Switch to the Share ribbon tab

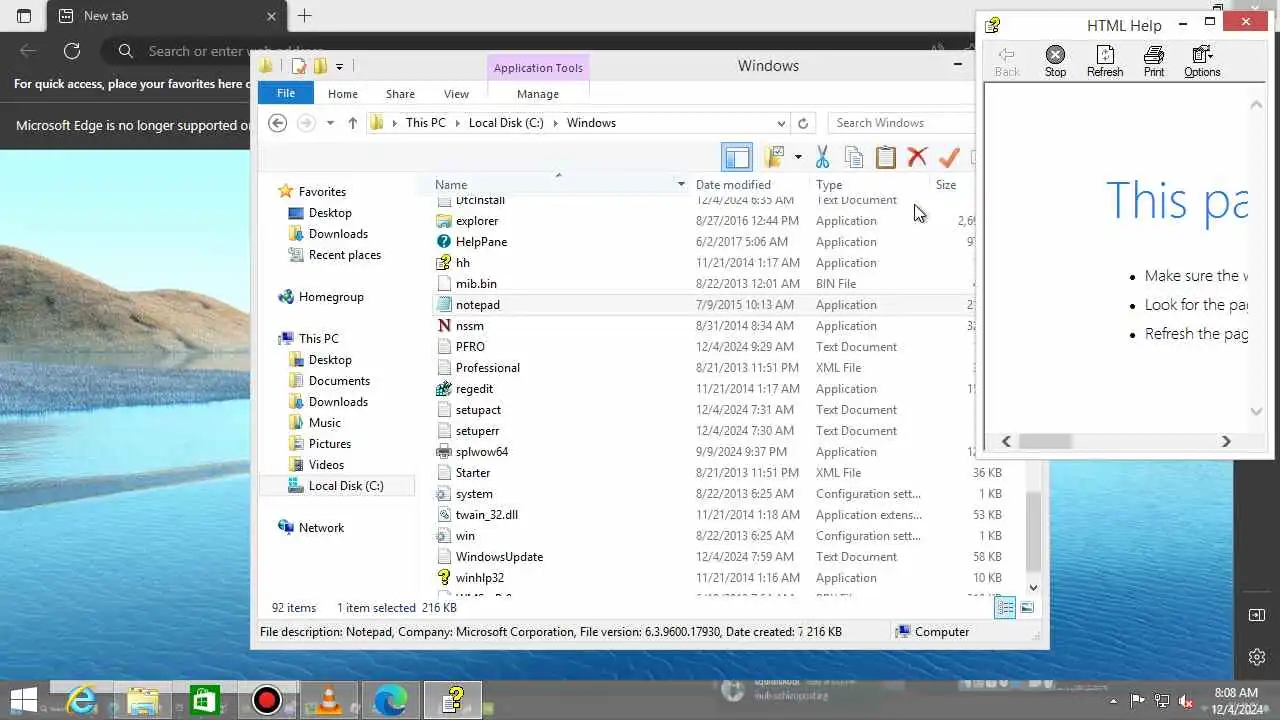pyautogui.click(x=400, y=94)
